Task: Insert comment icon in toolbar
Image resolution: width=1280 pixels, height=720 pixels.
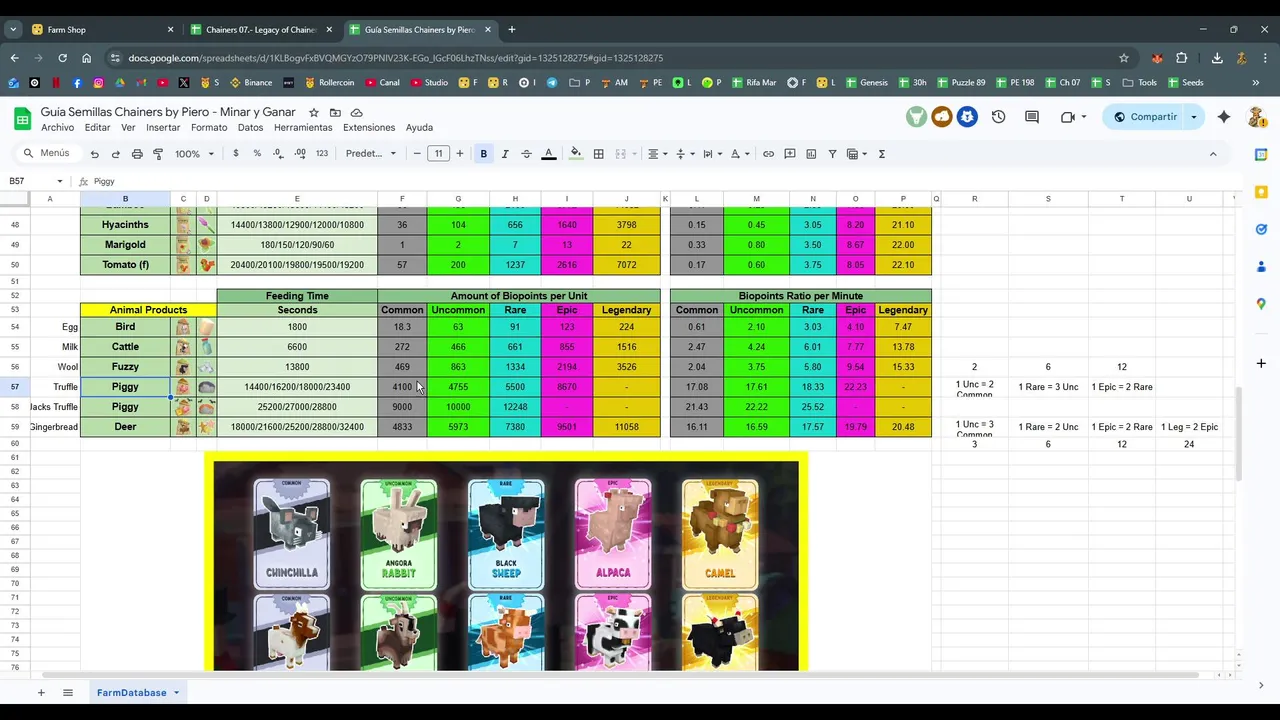Action: [790, 154]
